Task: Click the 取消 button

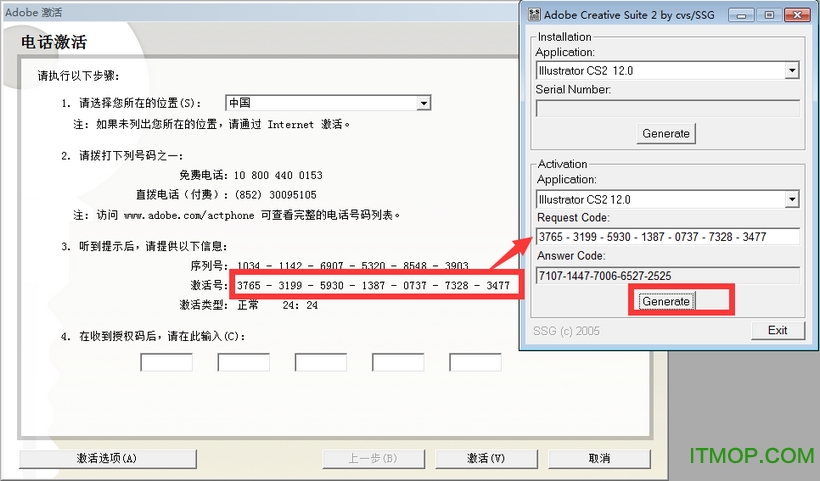Action: 599,459
